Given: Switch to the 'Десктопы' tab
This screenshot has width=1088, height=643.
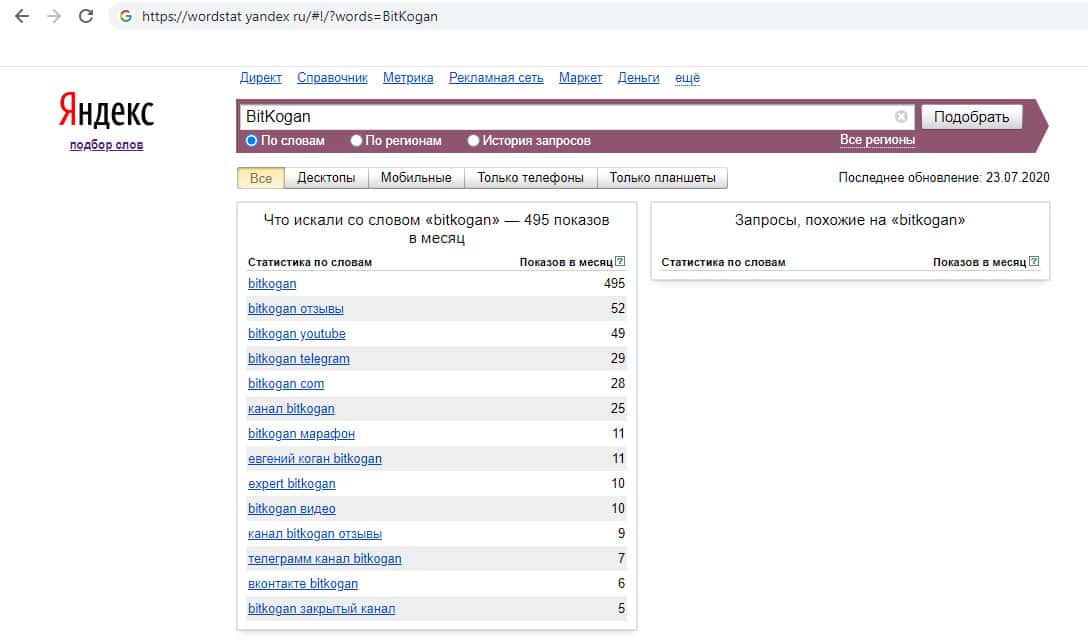Looking at the screenshot, I should [326, 178].
